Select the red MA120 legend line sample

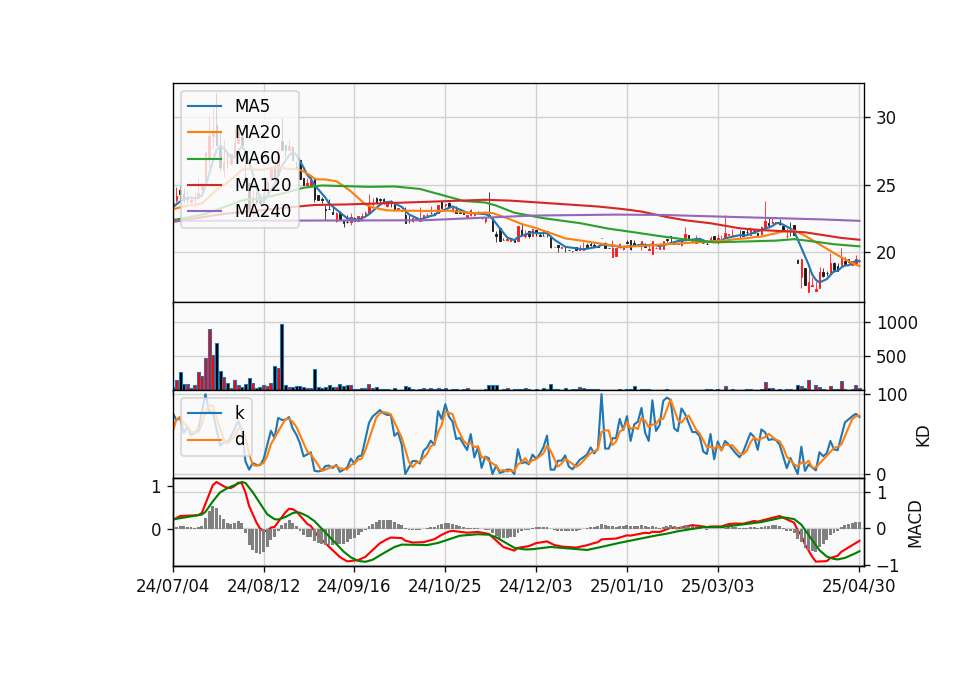(x=205, y=186)
